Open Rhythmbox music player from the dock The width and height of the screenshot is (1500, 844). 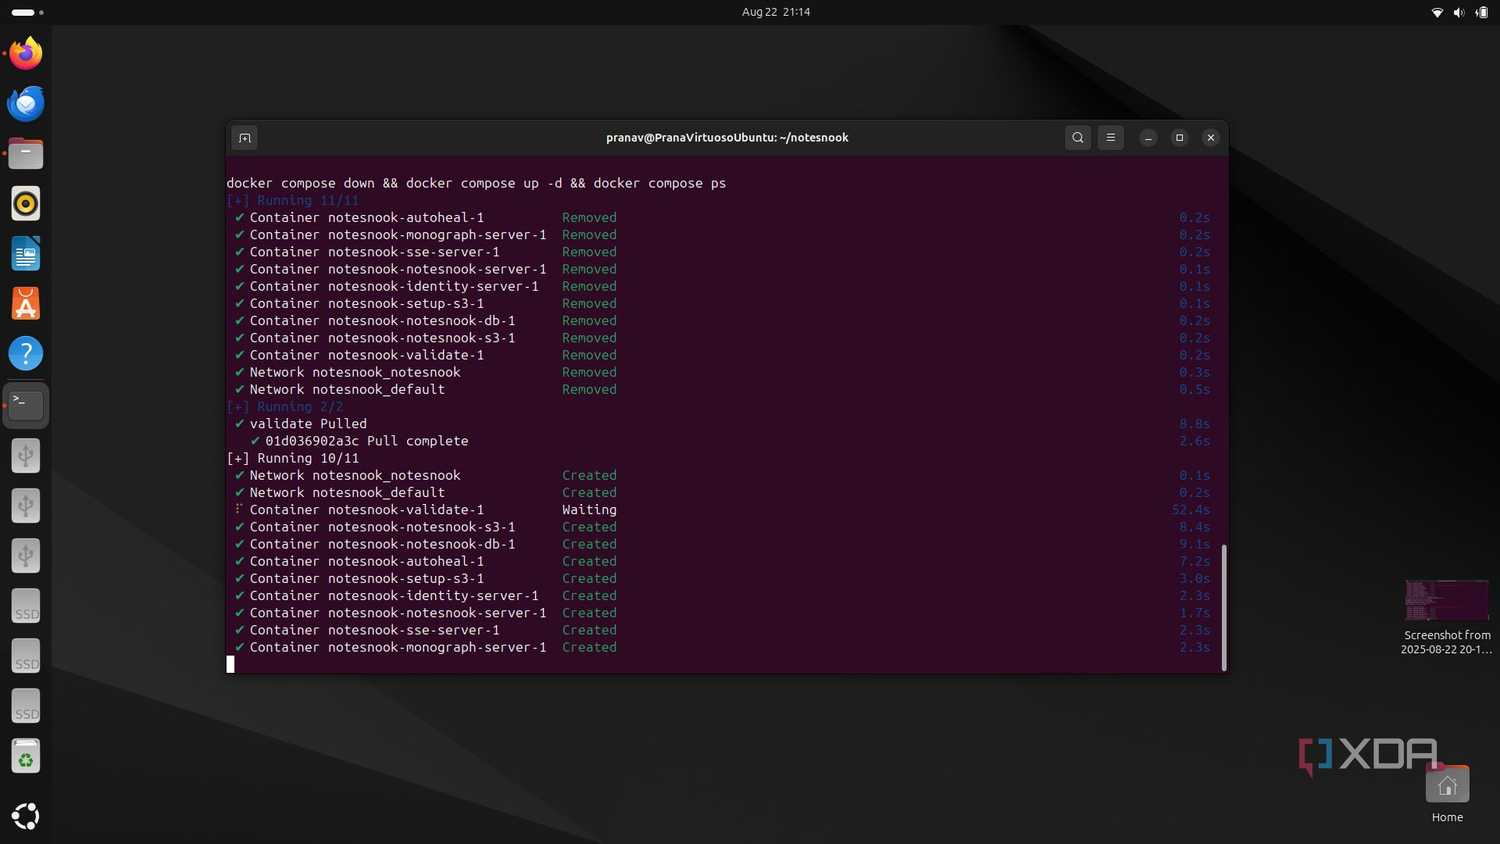tap(26, 203)
